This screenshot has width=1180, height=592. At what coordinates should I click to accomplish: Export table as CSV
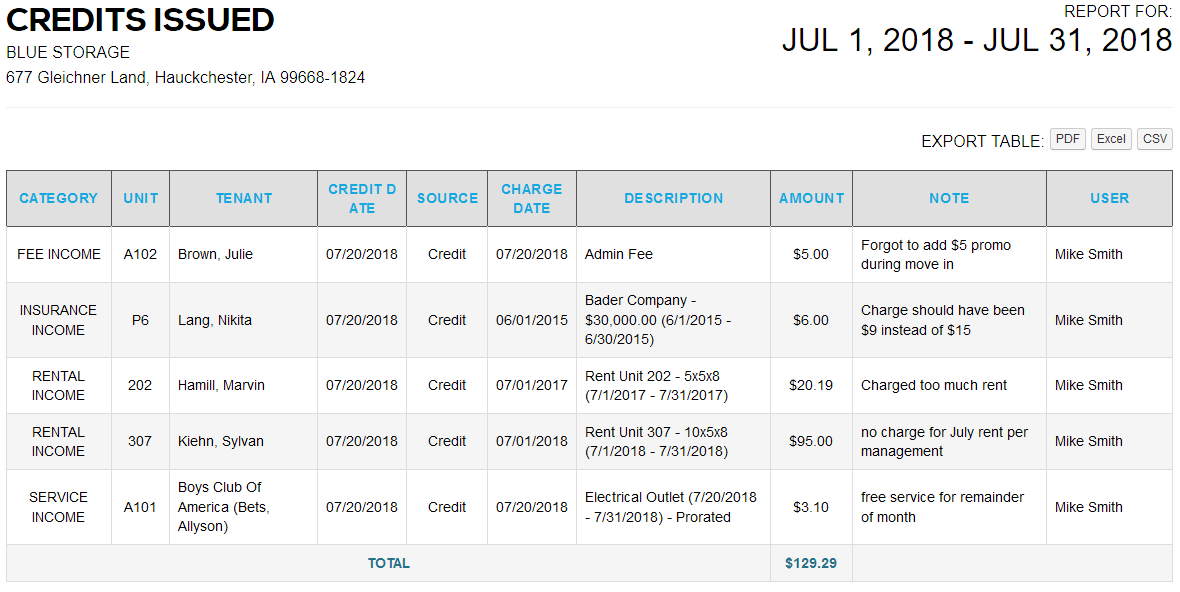tap(1155, 139)
